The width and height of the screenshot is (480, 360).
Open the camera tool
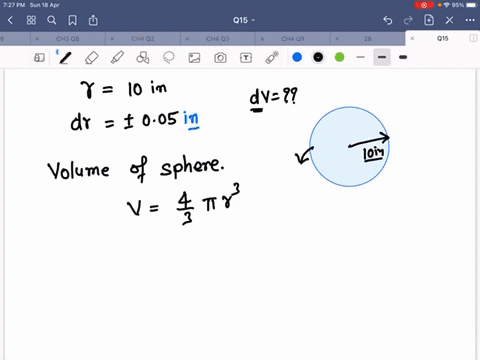click(x=220, y=58)
